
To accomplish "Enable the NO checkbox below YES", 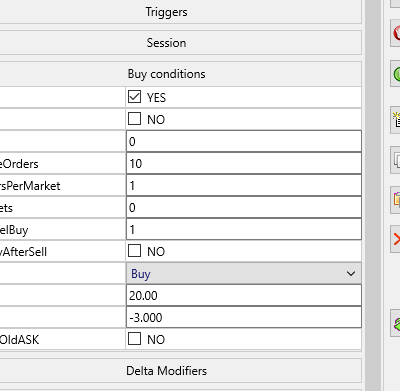I will (134, 119).
